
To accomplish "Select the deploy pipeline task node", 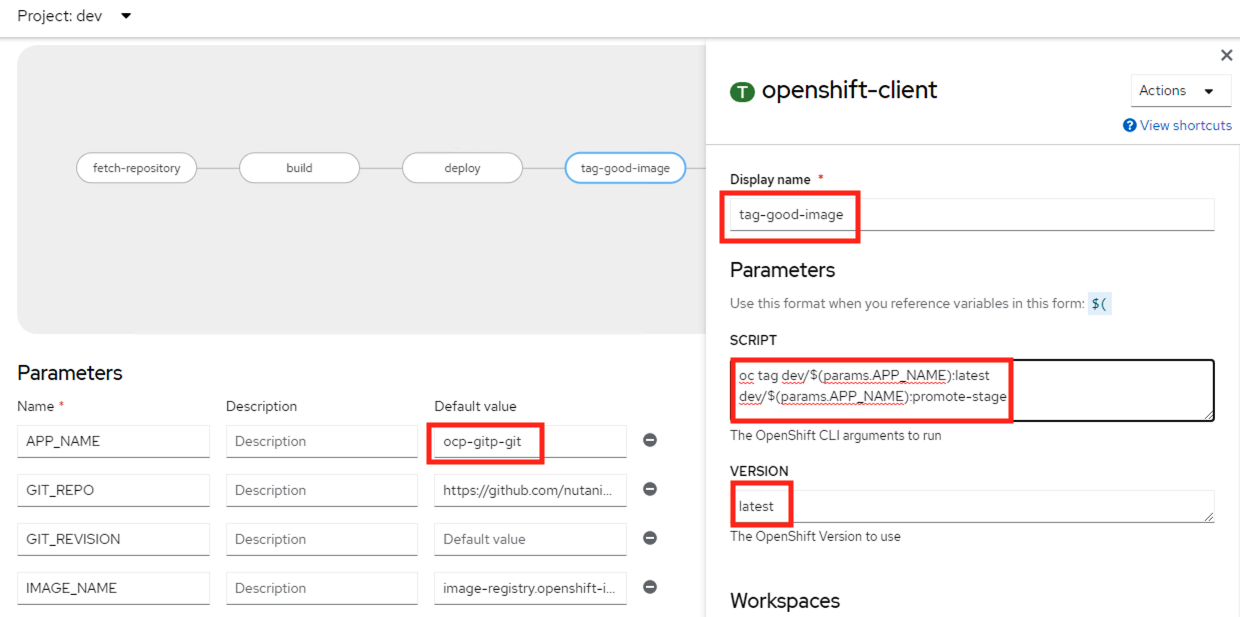I will click(x=462, y=168).
